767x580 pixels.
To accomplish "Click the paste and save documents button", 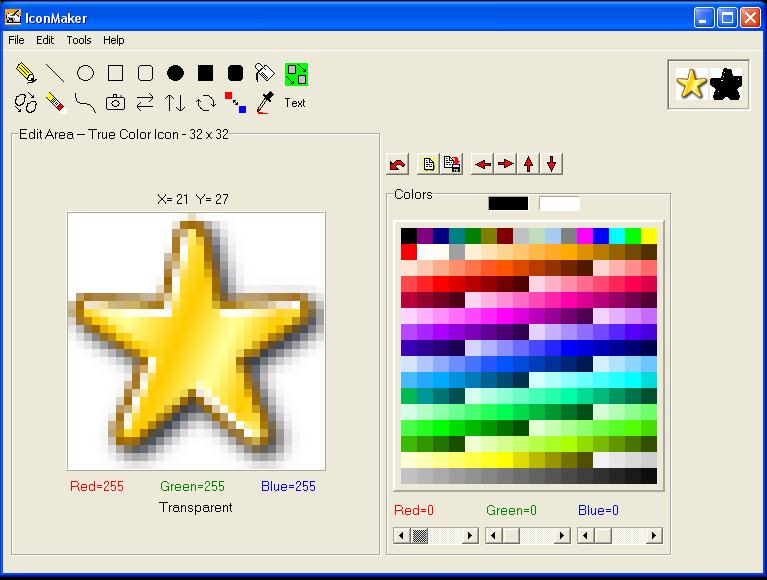I will point(451,164).
